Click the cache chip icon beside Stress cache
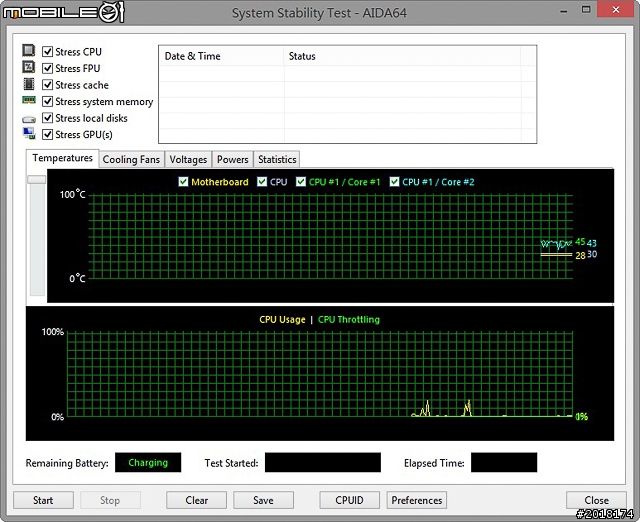This screenshot has width=640, height=522. (x=29, y=84)
